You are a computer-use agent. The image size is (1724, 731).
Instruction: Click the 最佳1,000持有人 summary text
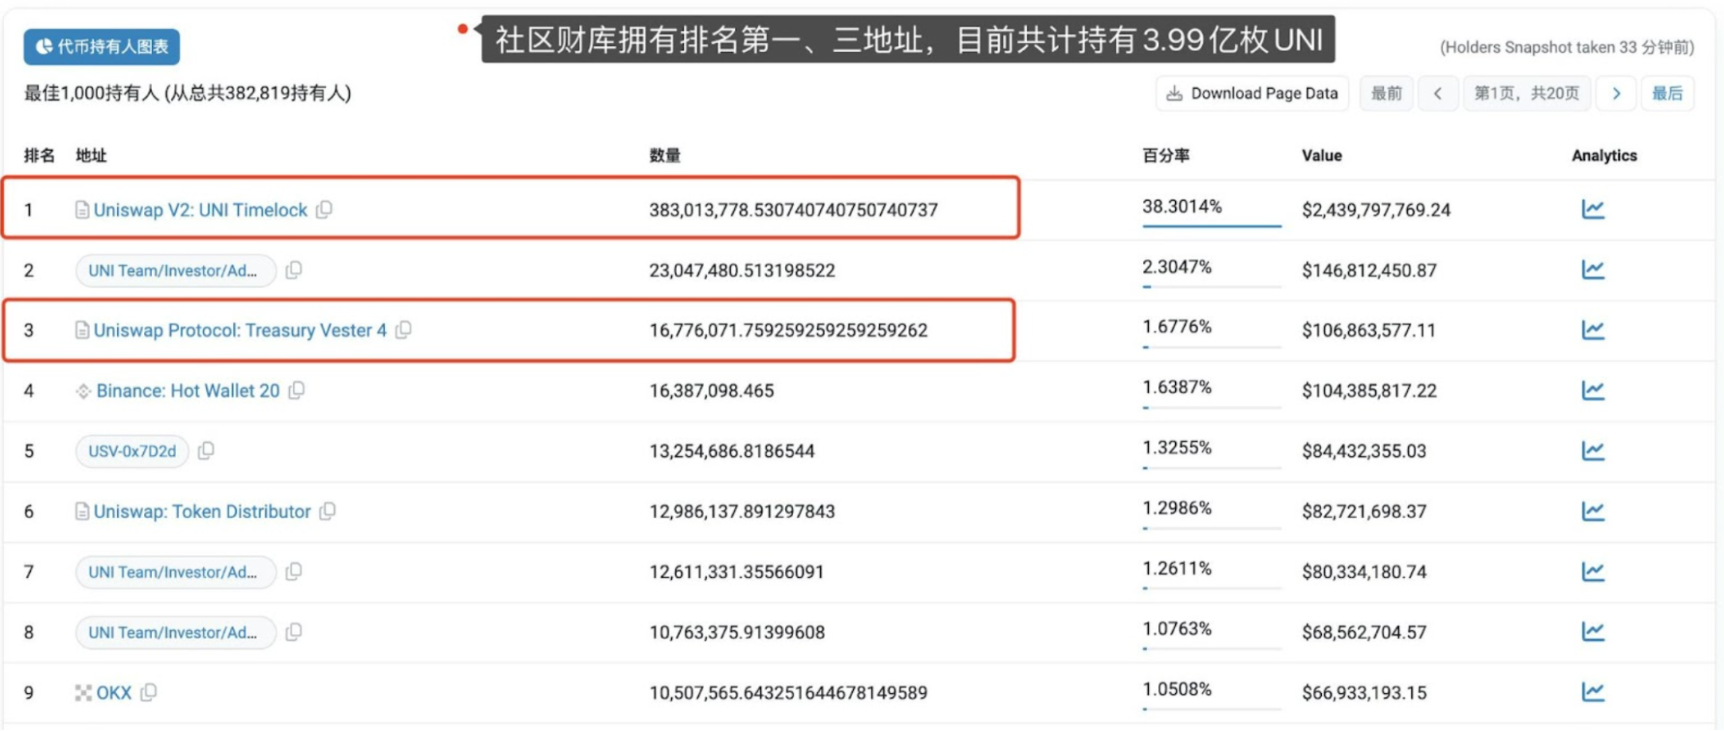coord(188,93)
